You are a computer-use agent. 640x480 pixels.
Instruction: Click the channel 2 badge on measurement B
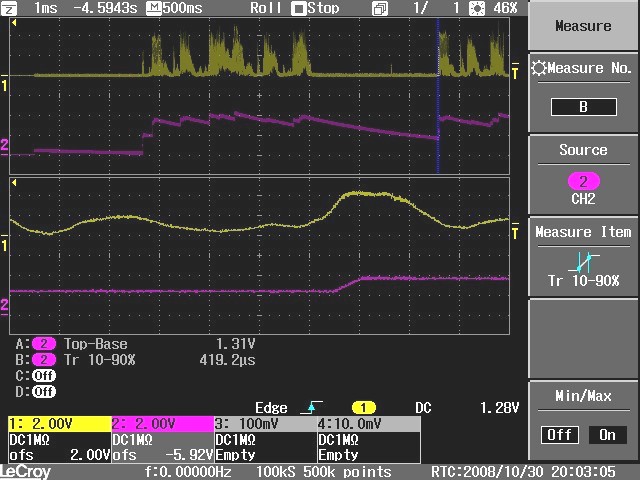(44, 360)
